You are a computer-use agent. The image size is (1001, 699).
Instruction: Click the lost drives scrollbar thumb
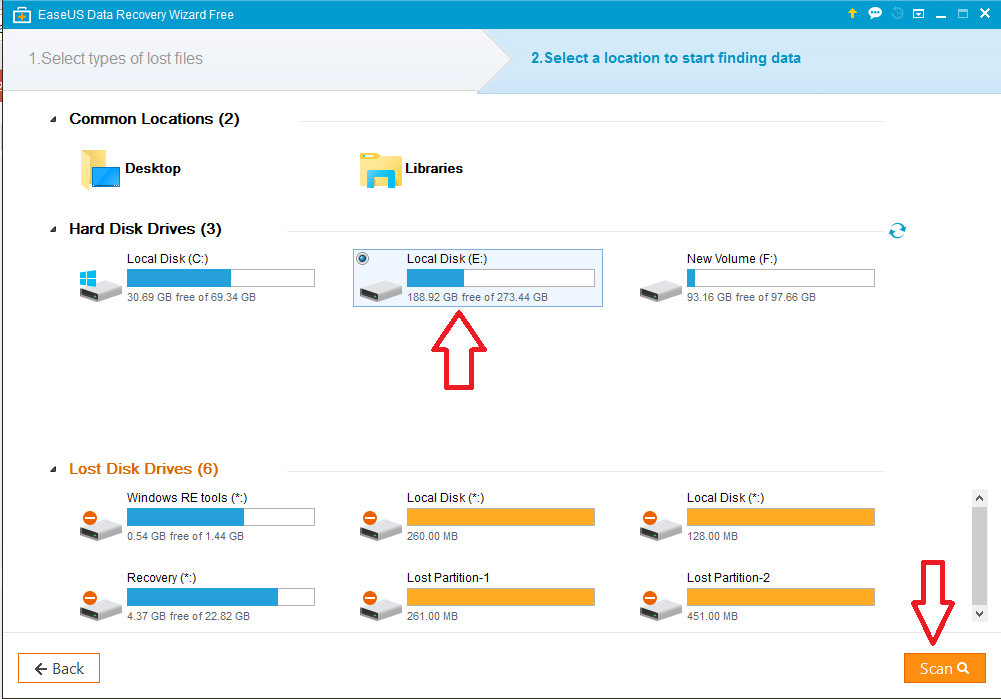click(979, 555)
